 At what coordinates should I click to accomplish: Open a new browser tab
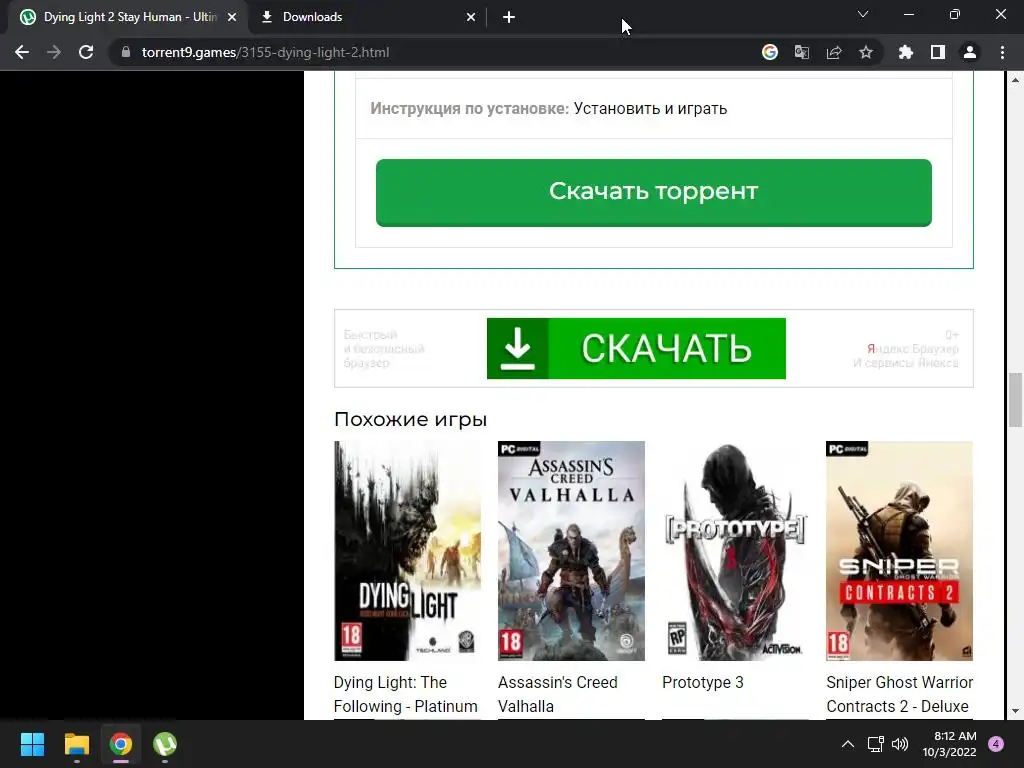click(x=509, y=17)
